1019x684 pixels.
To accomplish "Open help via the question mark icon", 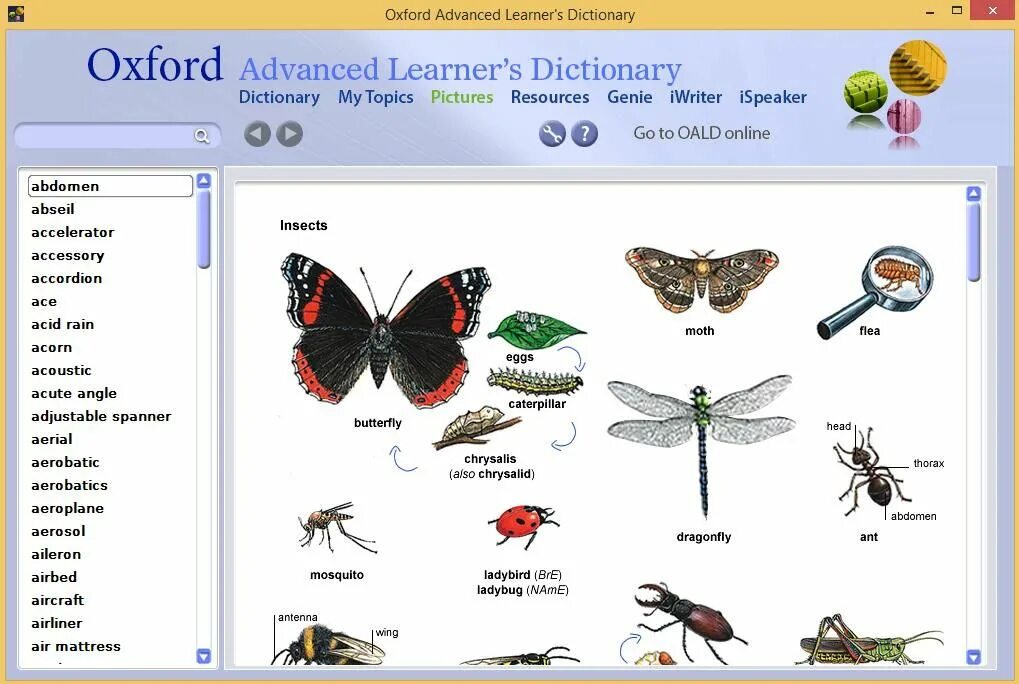I will click(x=584, y=134).
